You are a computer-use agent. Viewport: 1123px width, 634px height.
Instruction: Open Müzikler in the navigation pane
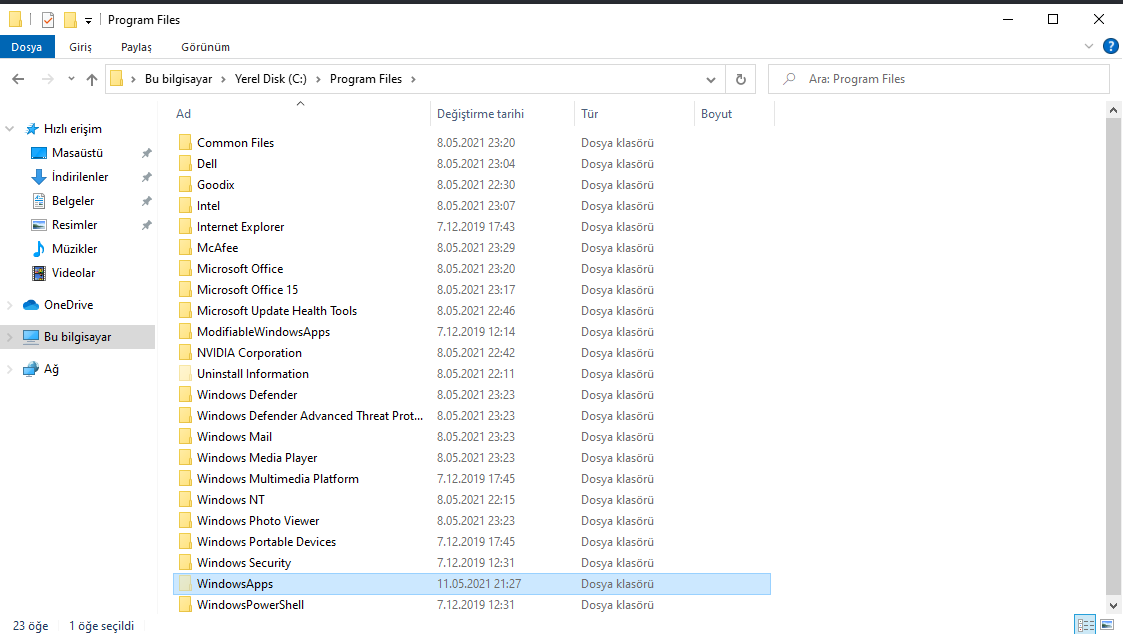click(74, 249)
